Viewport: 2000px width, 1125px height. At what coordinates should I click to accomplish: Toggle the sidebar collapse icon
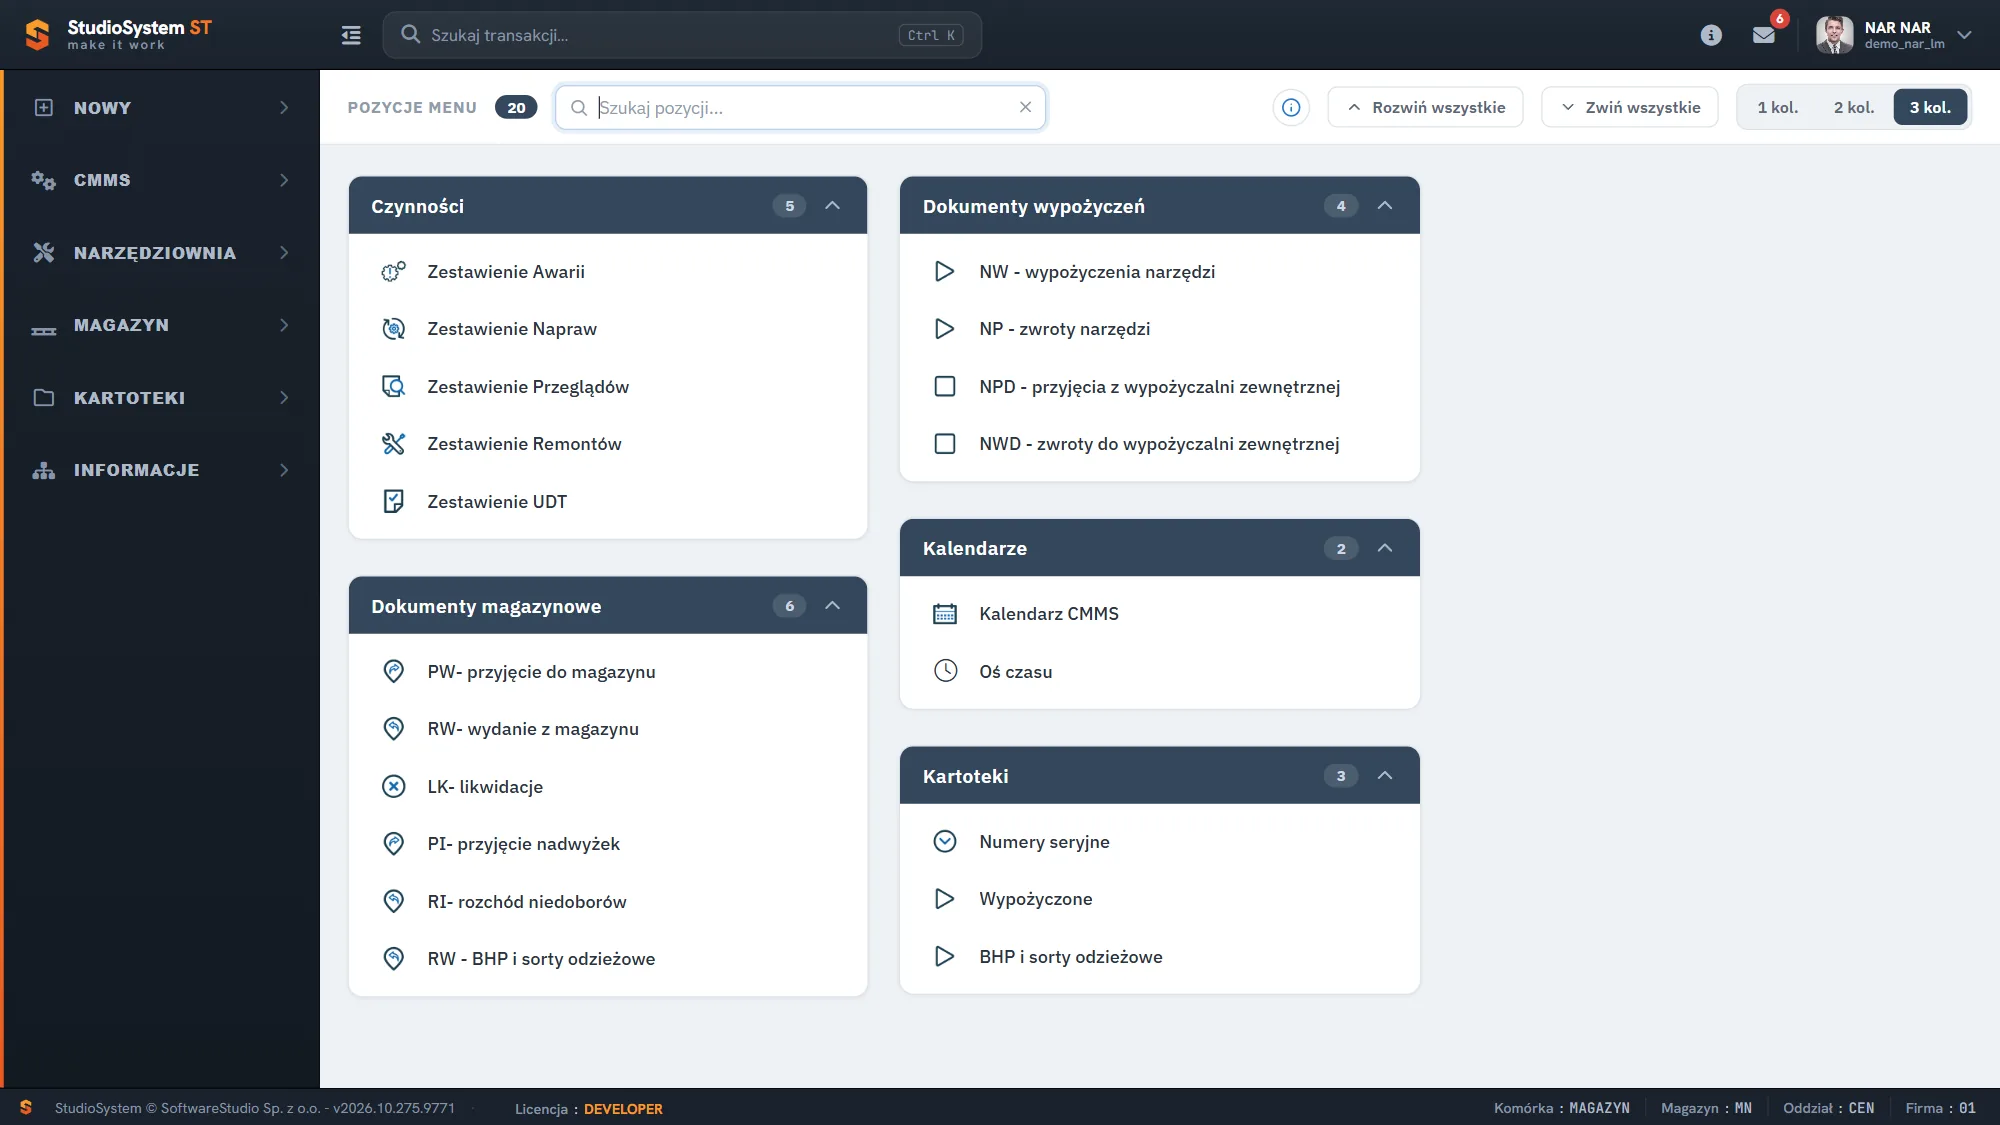(x=351, y=35)
